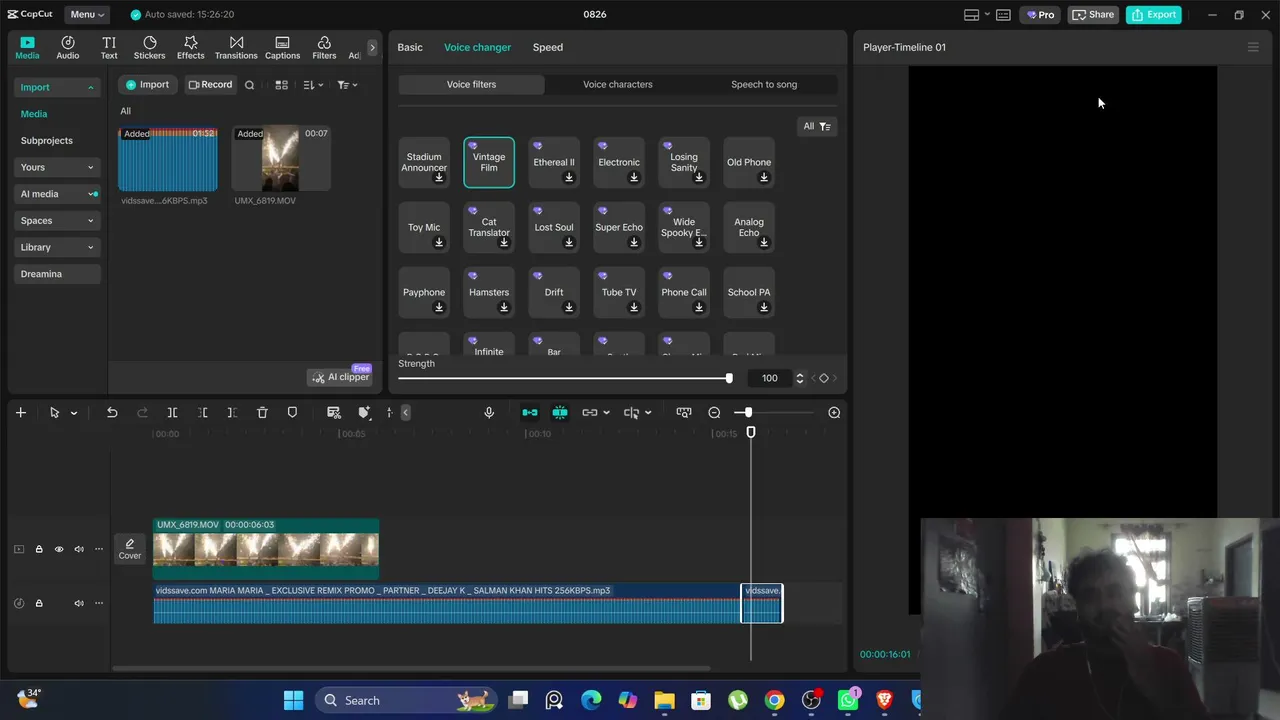Open the AI clipper tool
Image resolution: width=1280 pixels, height=720 pixels.
coord(340,377)
